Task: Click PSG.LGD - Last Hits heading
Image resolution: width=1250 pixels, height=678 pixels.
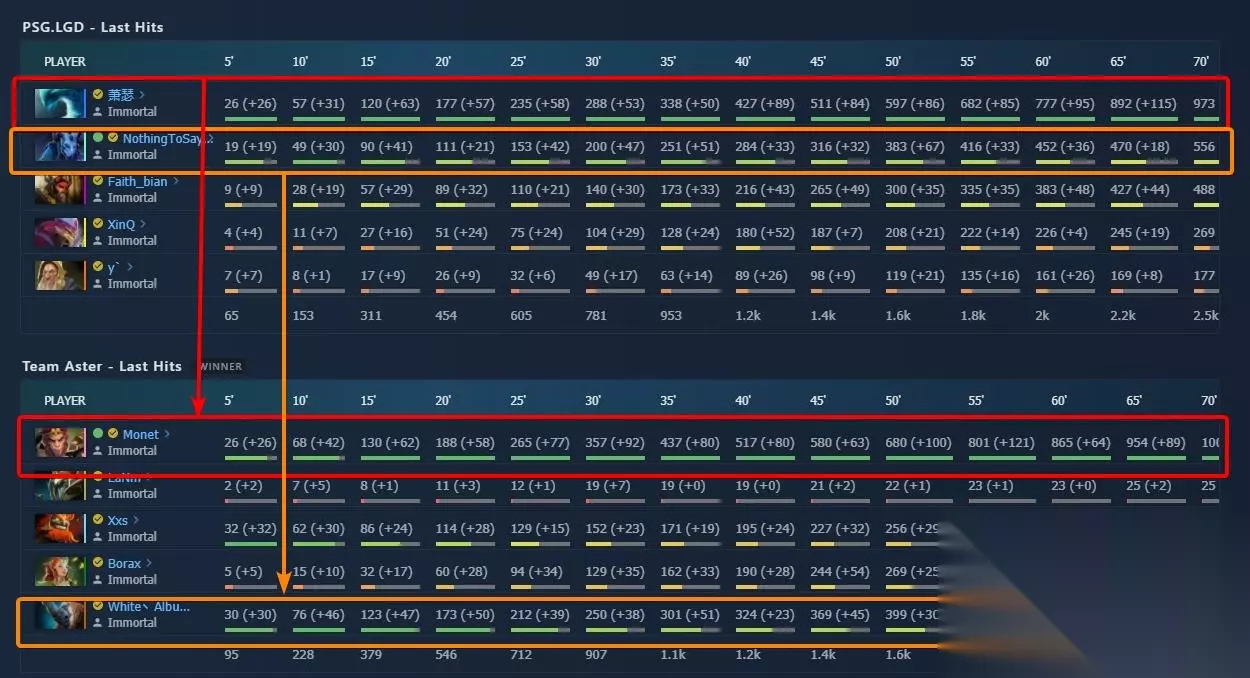Action: [x=93, y=27]
